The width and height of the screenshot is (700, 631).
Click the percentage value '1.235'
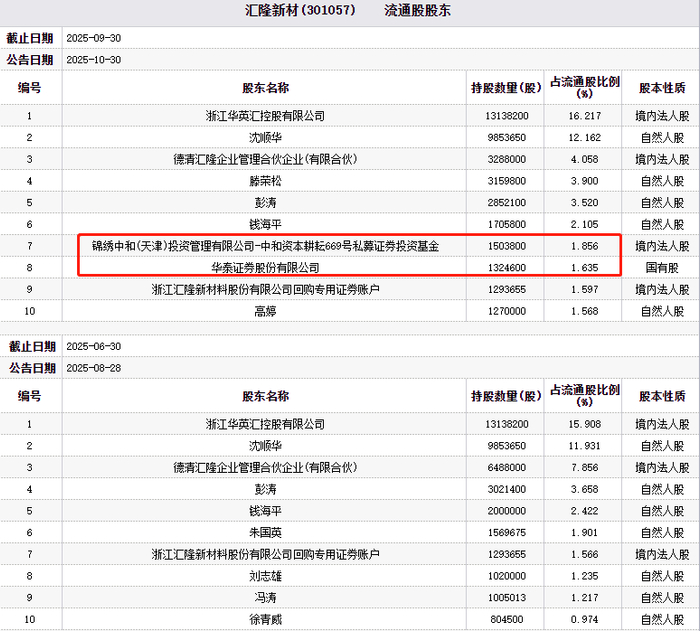(585, 576)
